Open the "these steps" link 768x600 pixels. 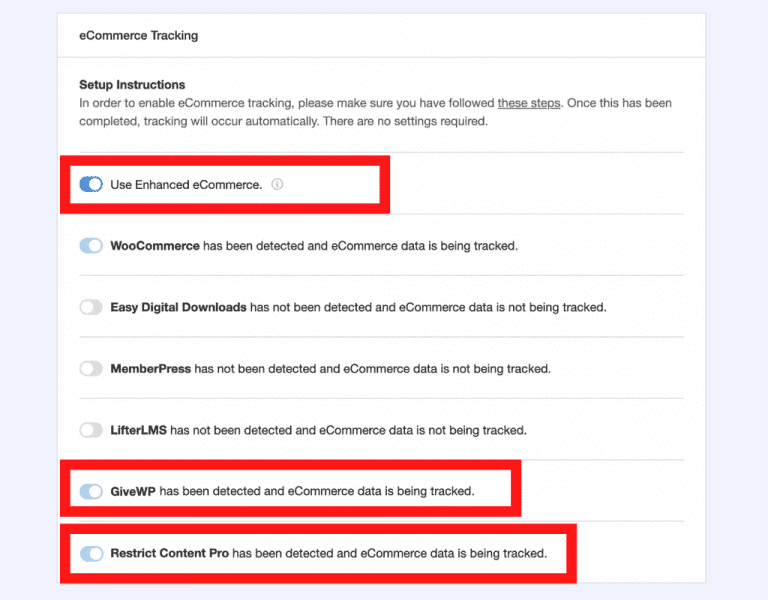point(529,103)
